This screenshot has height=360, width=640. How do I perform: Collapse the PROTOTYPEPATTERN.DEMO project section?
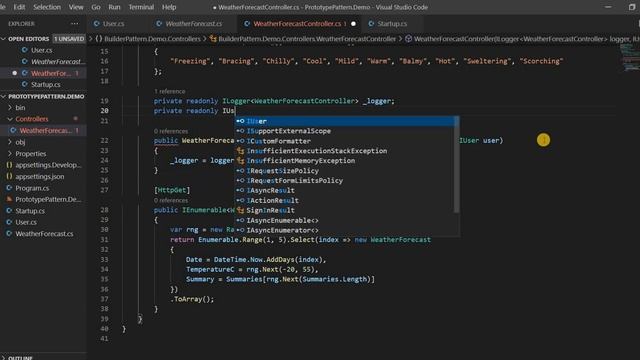(43, 96)
